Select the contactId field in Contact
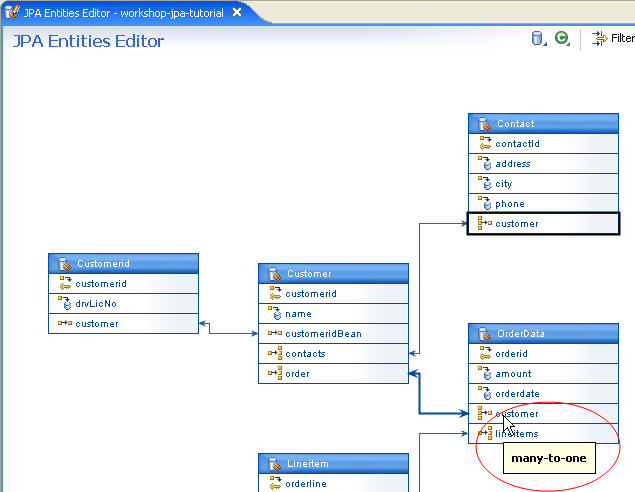Image resolution: width=635 pixels, height=492 pixels. pos(543,144)
